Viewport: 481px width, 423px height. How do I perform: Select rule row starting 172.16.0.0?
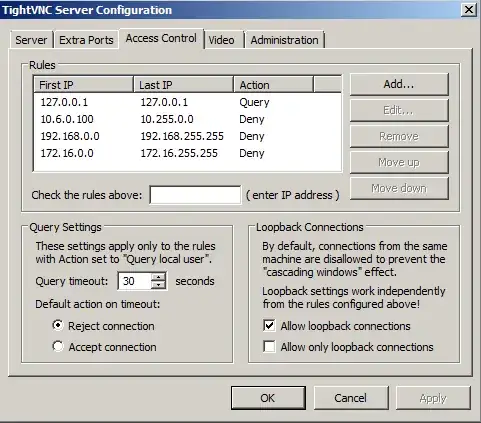tap(188, 153)
